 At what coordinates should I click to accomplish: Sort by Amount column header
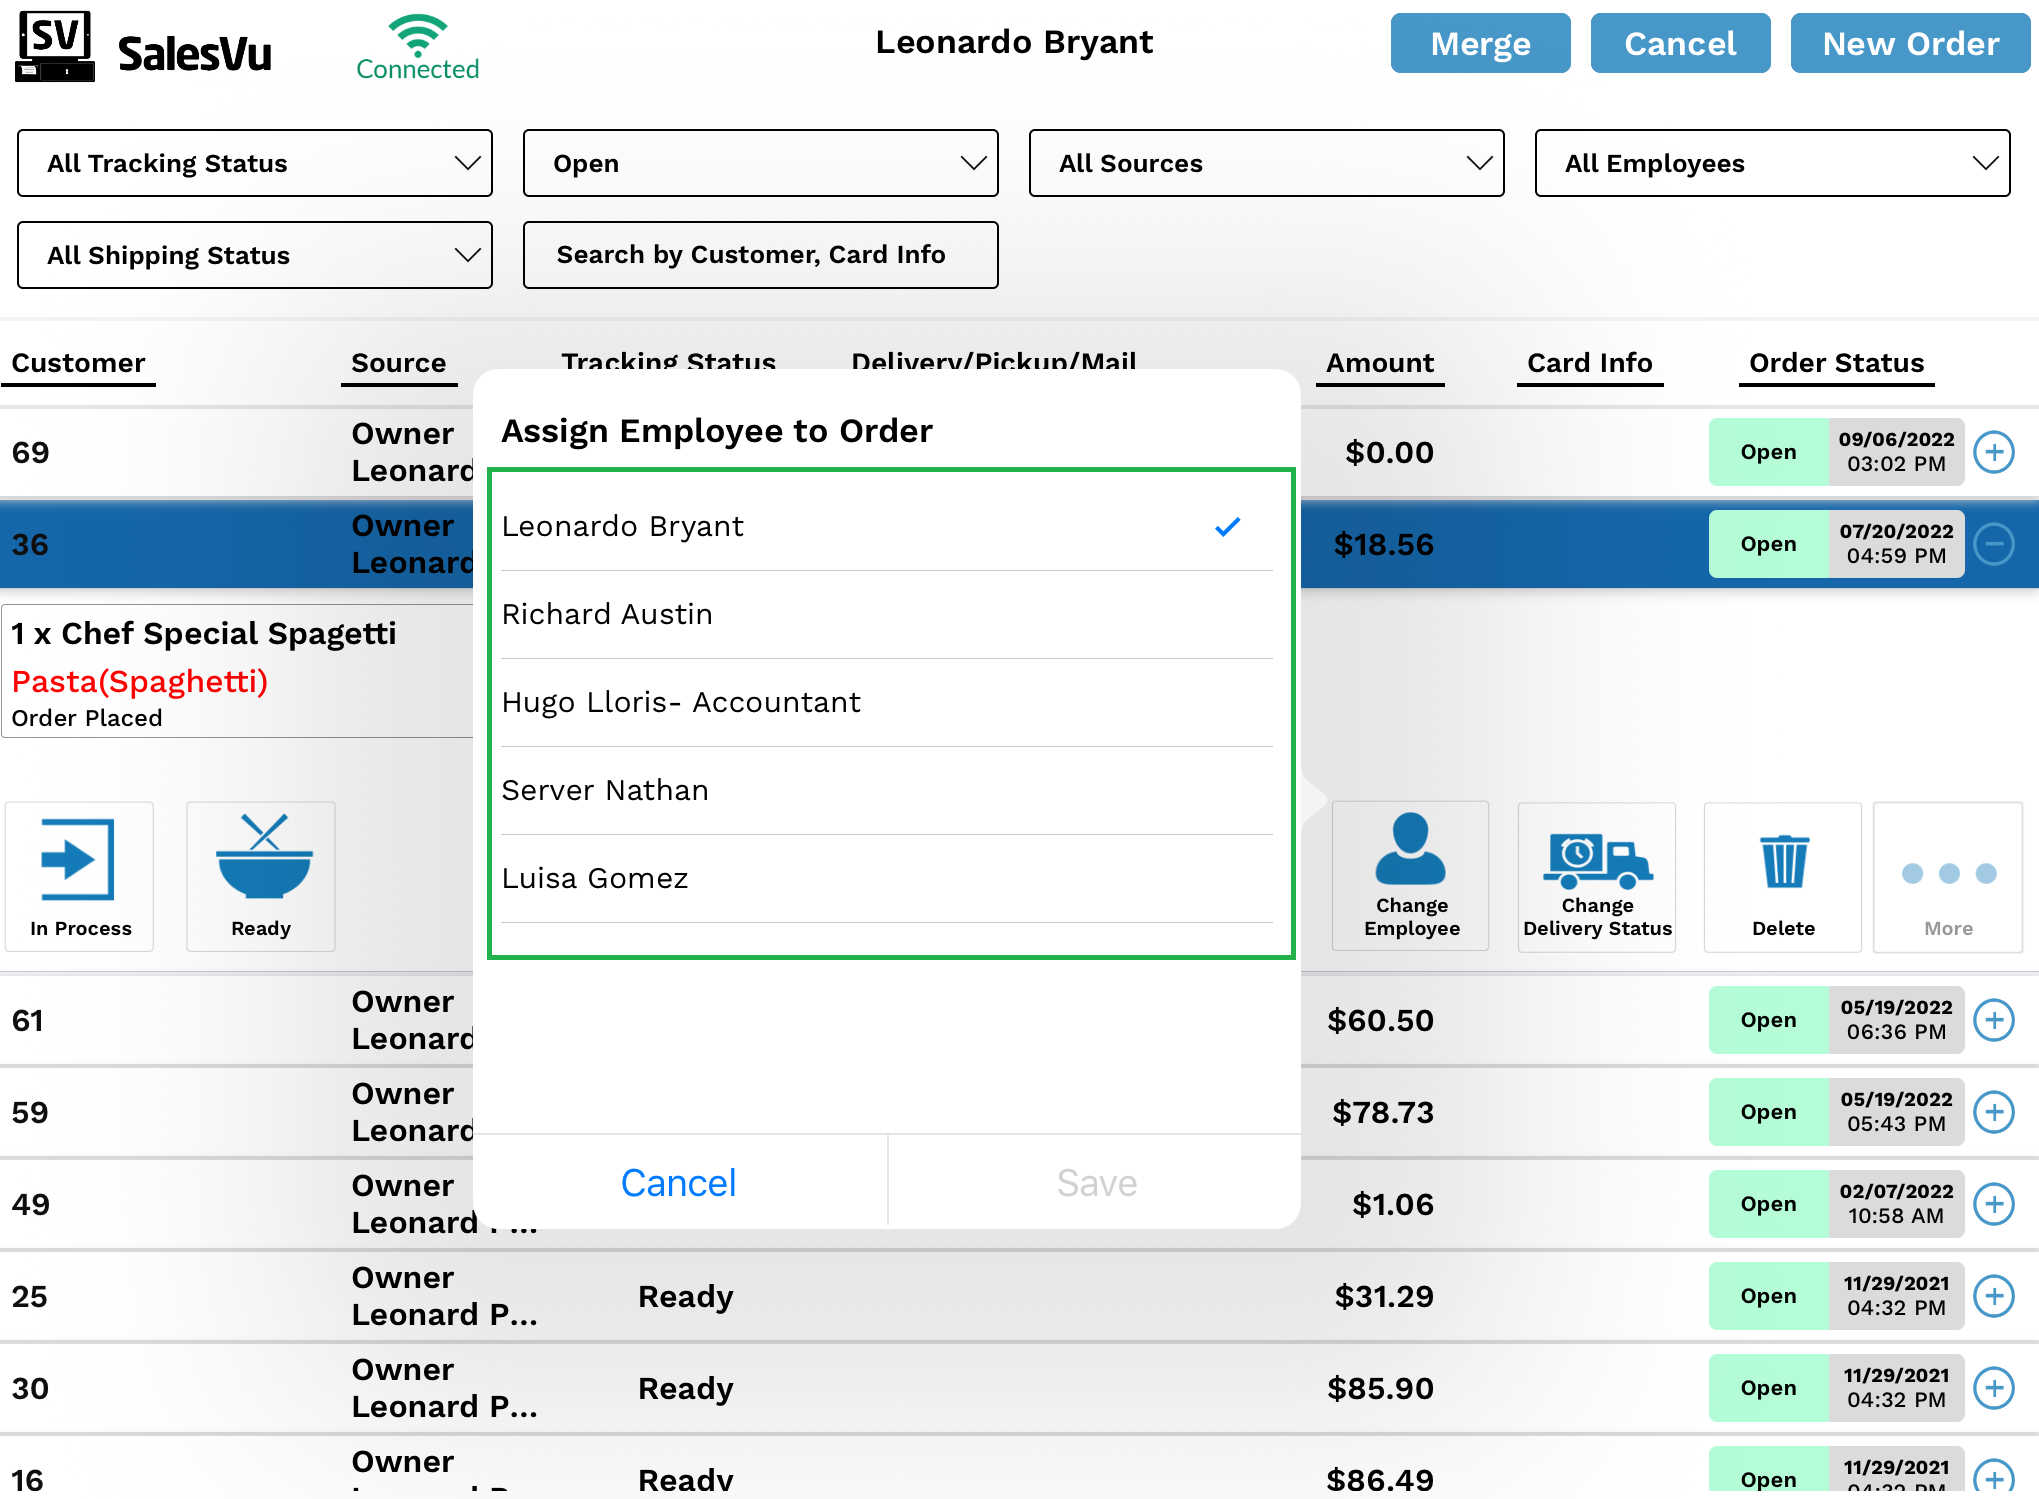(x=1379, y=363)
